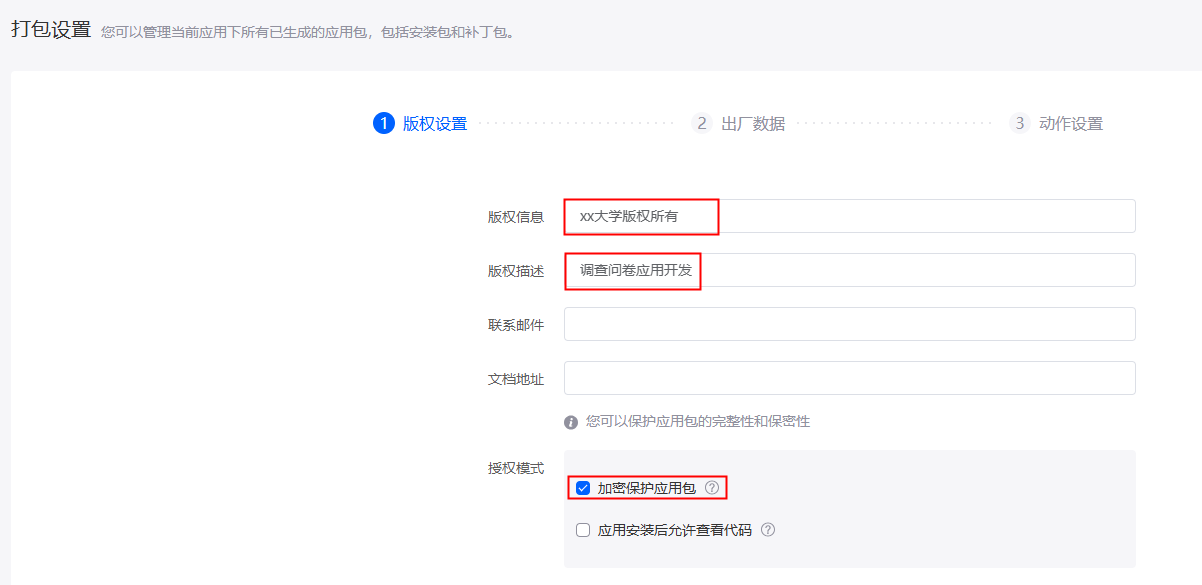The image size is (1202, 585).
Task: Click the 版权描述 field containing 调查问卷应用开发
Action: coord(850,270)
